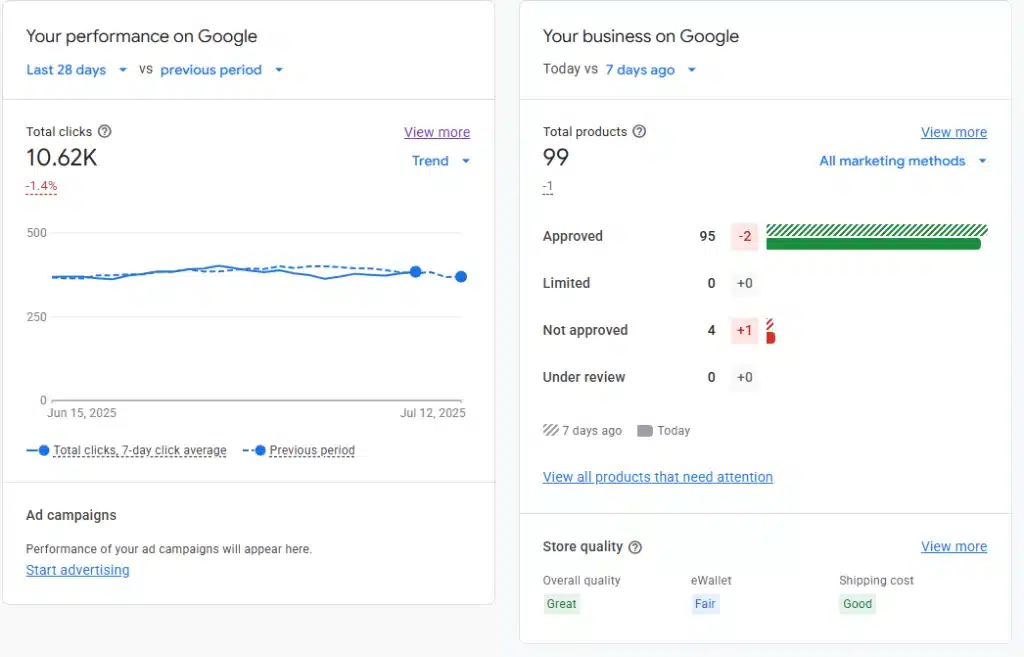The height and width of the screenshot is (657, 1024).
Task: Click the 7 days ago striped legend icon
Action: click(x=550, y=431)
